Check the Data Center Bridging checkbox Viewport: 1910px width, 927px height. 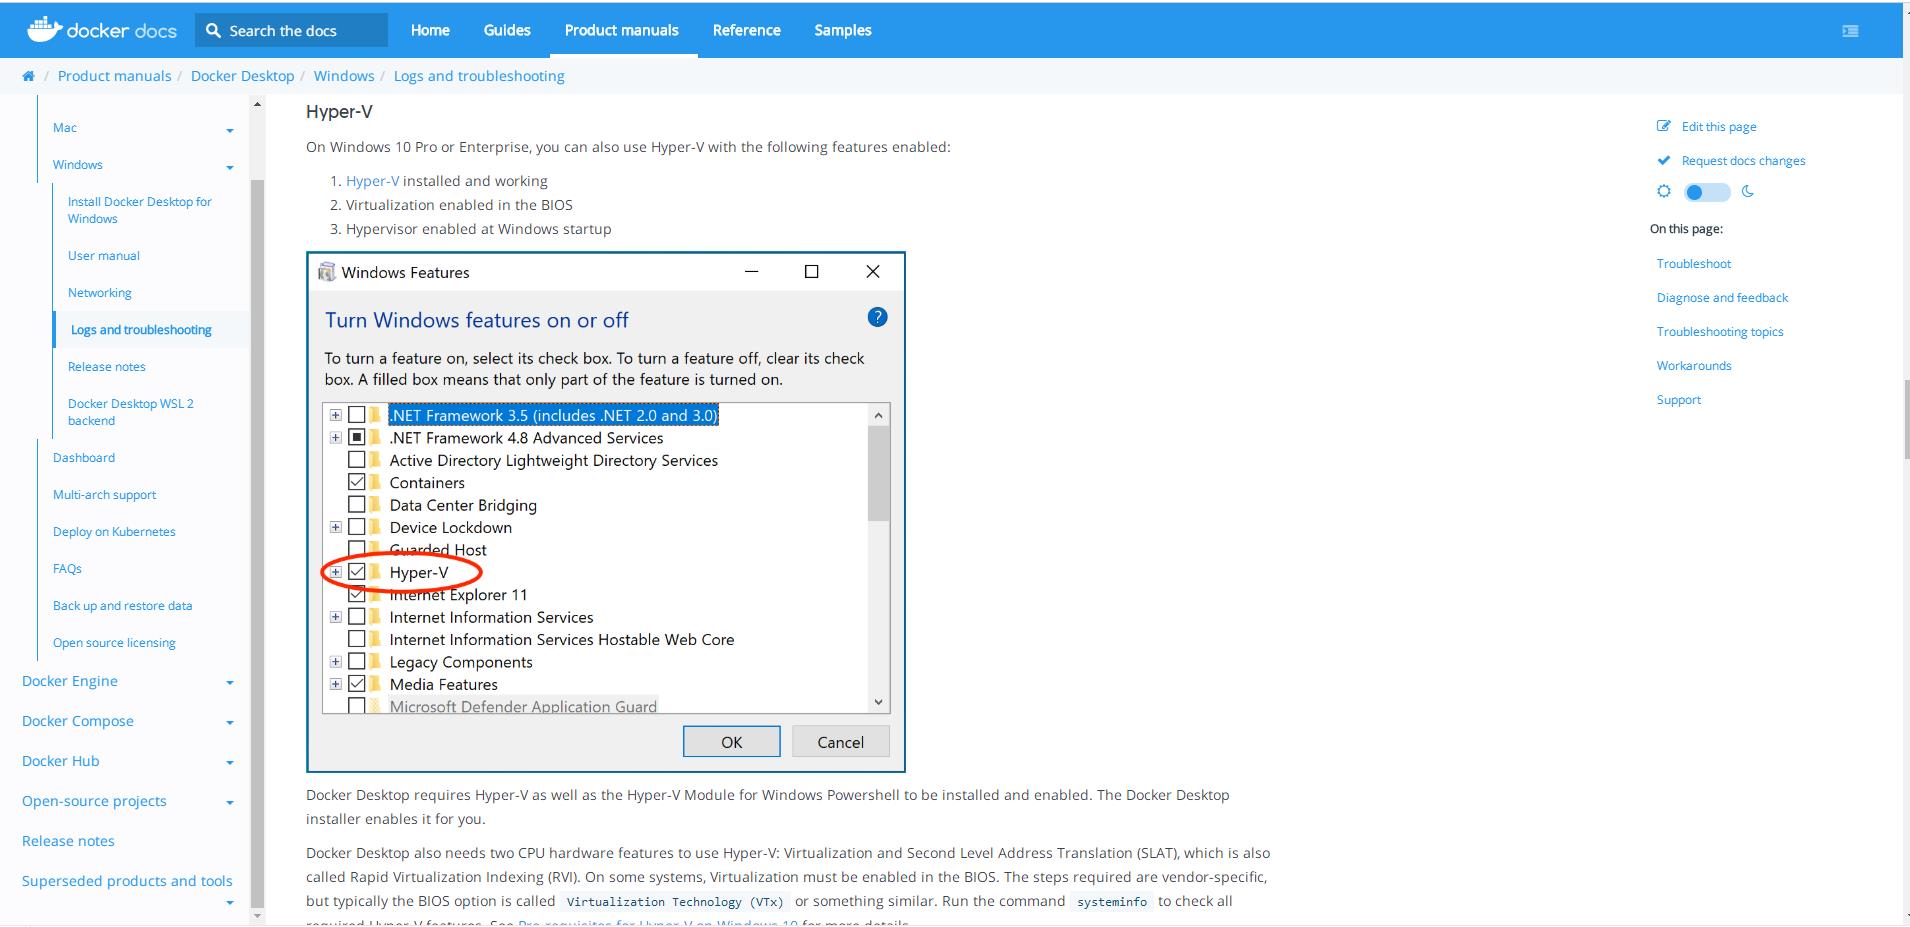pos(356,505)
